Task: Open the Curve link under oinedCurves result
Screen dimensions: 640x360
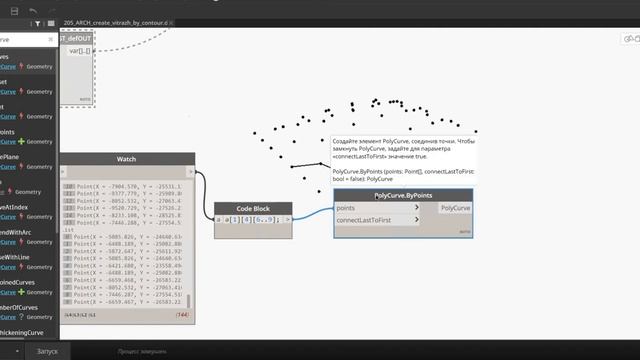Action: pos(8,293)
